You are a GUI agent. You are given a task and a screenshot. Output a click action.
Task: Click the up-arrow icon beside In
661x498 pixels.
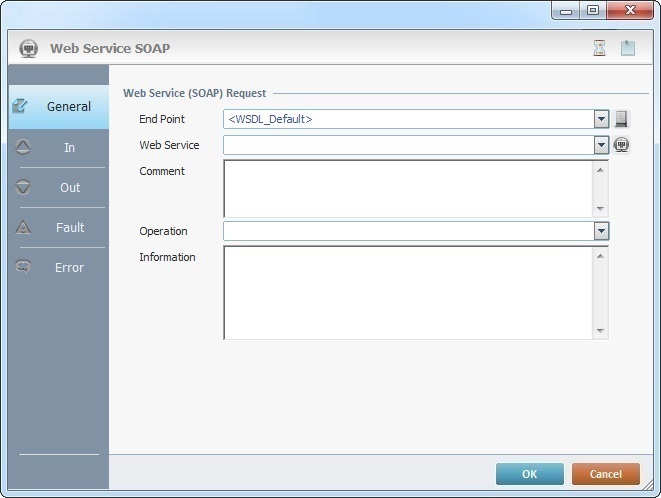click(x=24, y=147)
